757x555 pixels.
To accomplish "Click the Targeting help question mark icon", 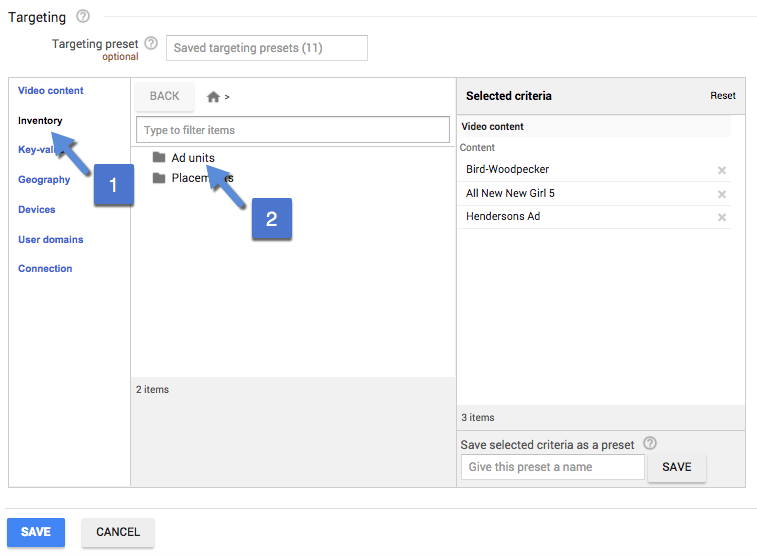I will pyautogui.click(x=83, y=16).
